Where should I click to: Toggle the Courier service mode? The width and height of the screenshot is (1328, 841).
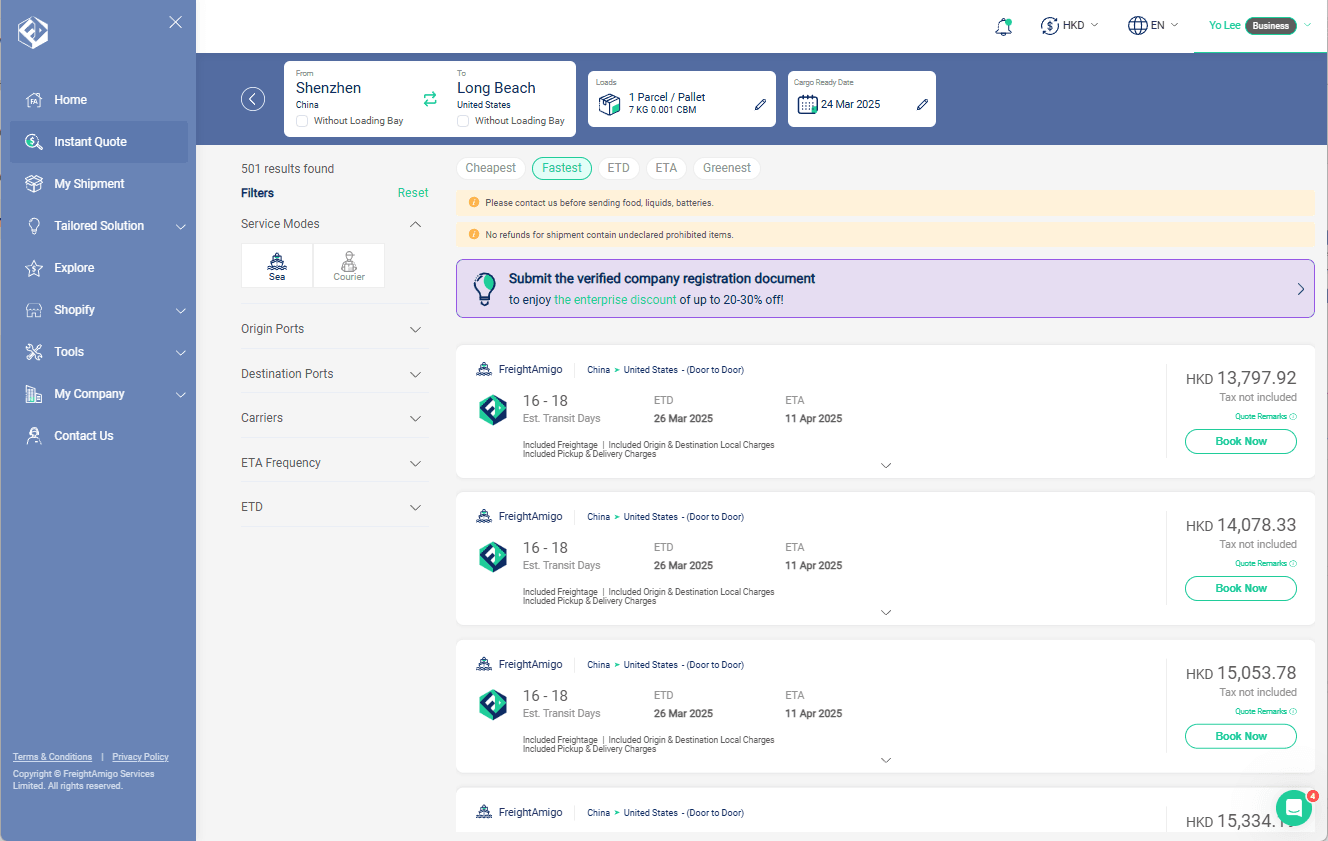pyautogui.click(x=349, y=266)
